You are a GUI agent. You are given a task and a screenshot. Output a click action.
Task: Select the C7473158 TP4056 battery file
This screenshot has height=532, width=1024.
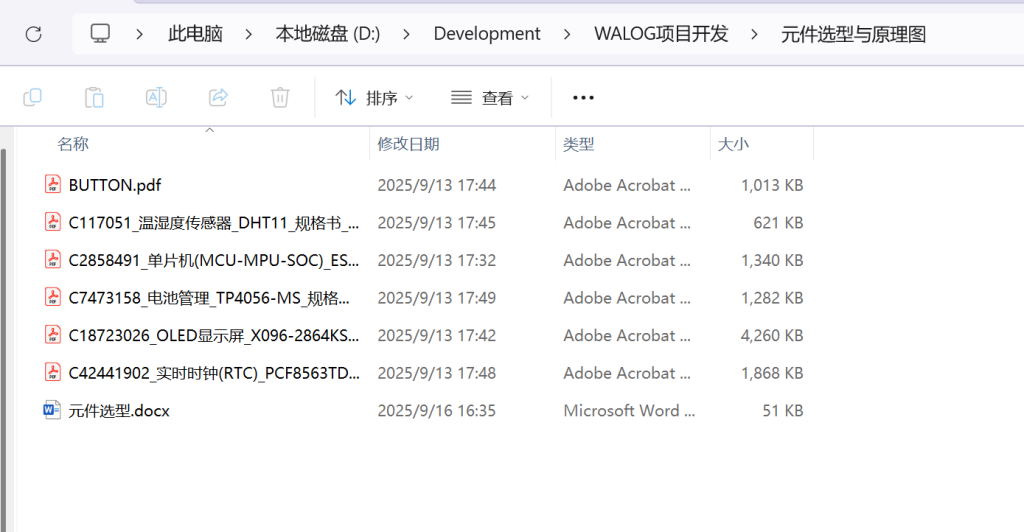pyautogui.click(x=209, y=297)
